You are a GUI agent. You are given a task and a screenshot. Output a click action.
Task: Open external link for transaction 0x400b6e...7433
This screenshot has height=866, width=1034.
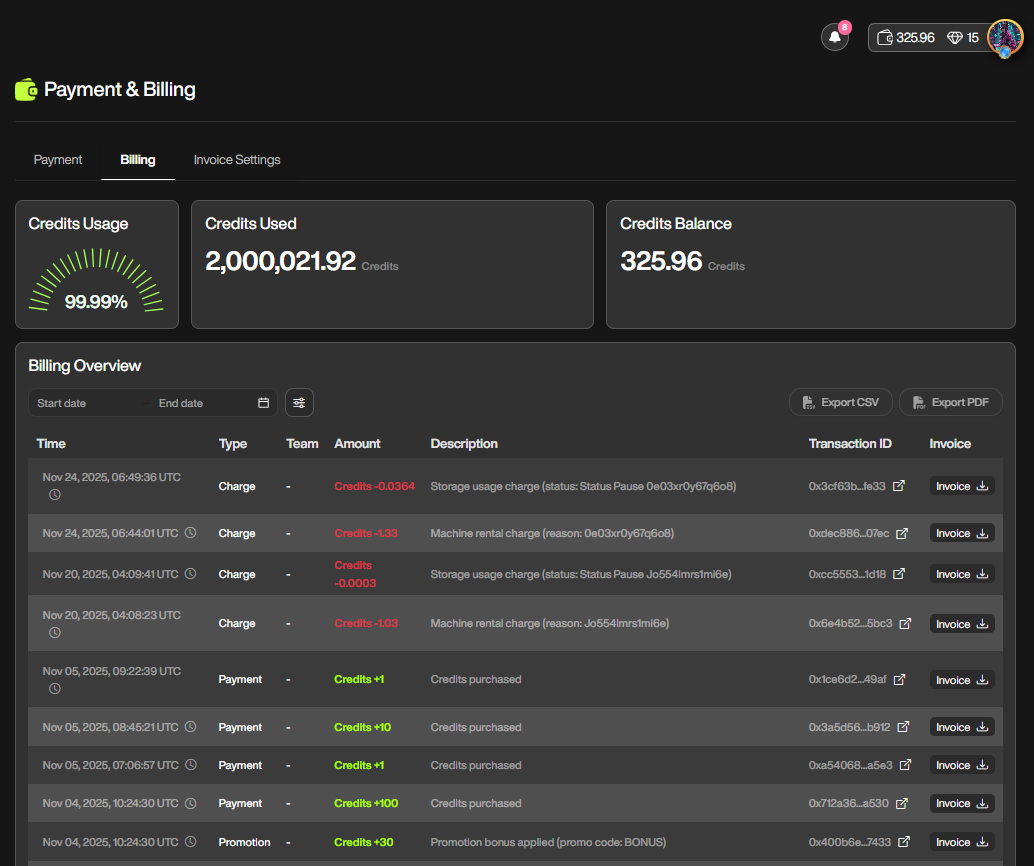click(904, 842)
